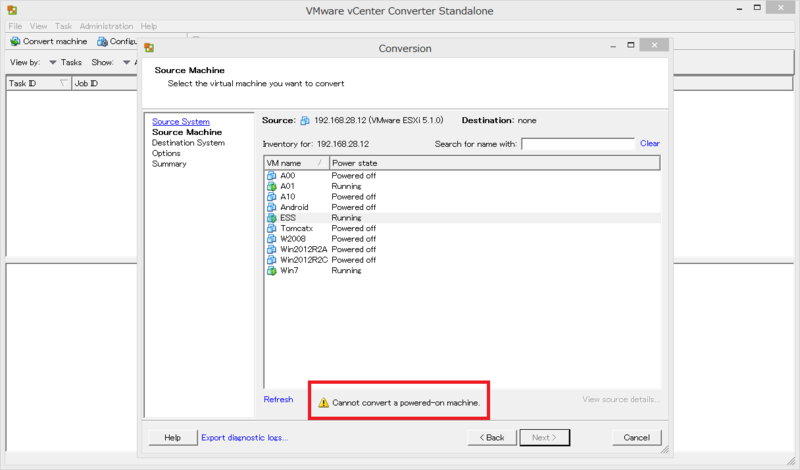Cancel the conversion wizard
800x470 pixels.
click(x=637, y=437)
